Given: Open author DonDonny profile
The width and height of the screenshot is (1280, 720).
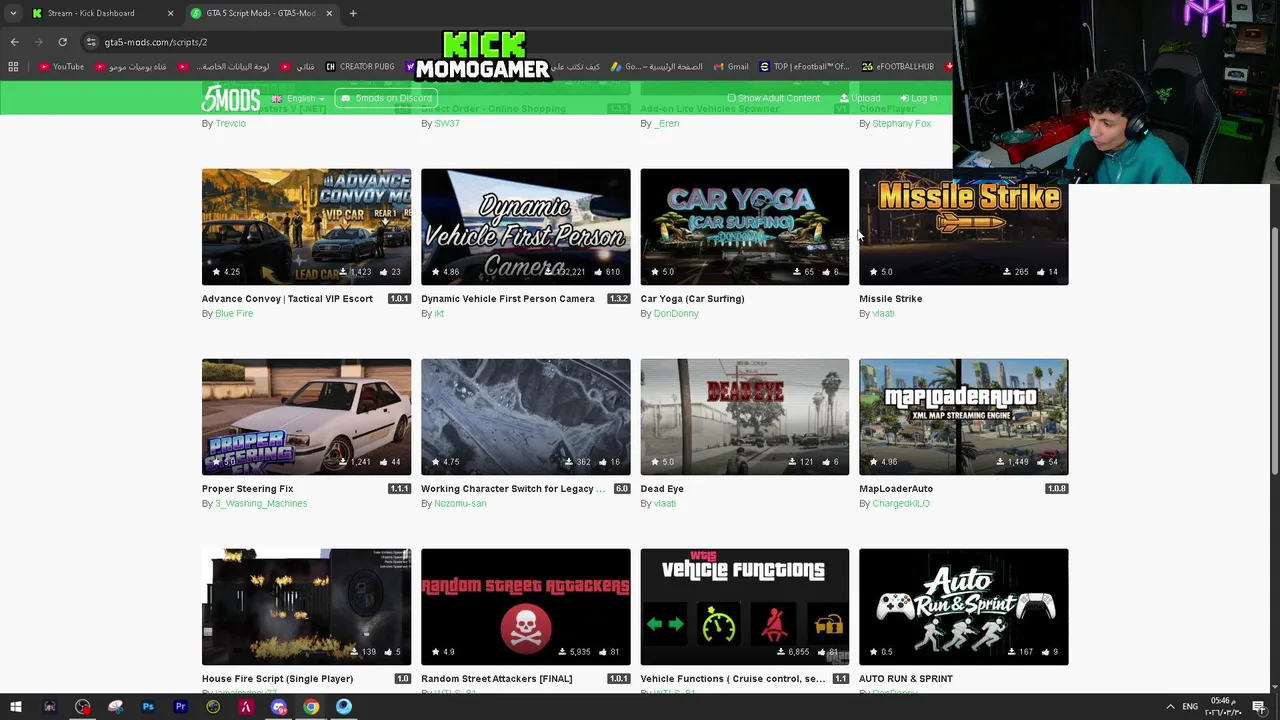Looking at the screenshot, I should coord(676,314).
